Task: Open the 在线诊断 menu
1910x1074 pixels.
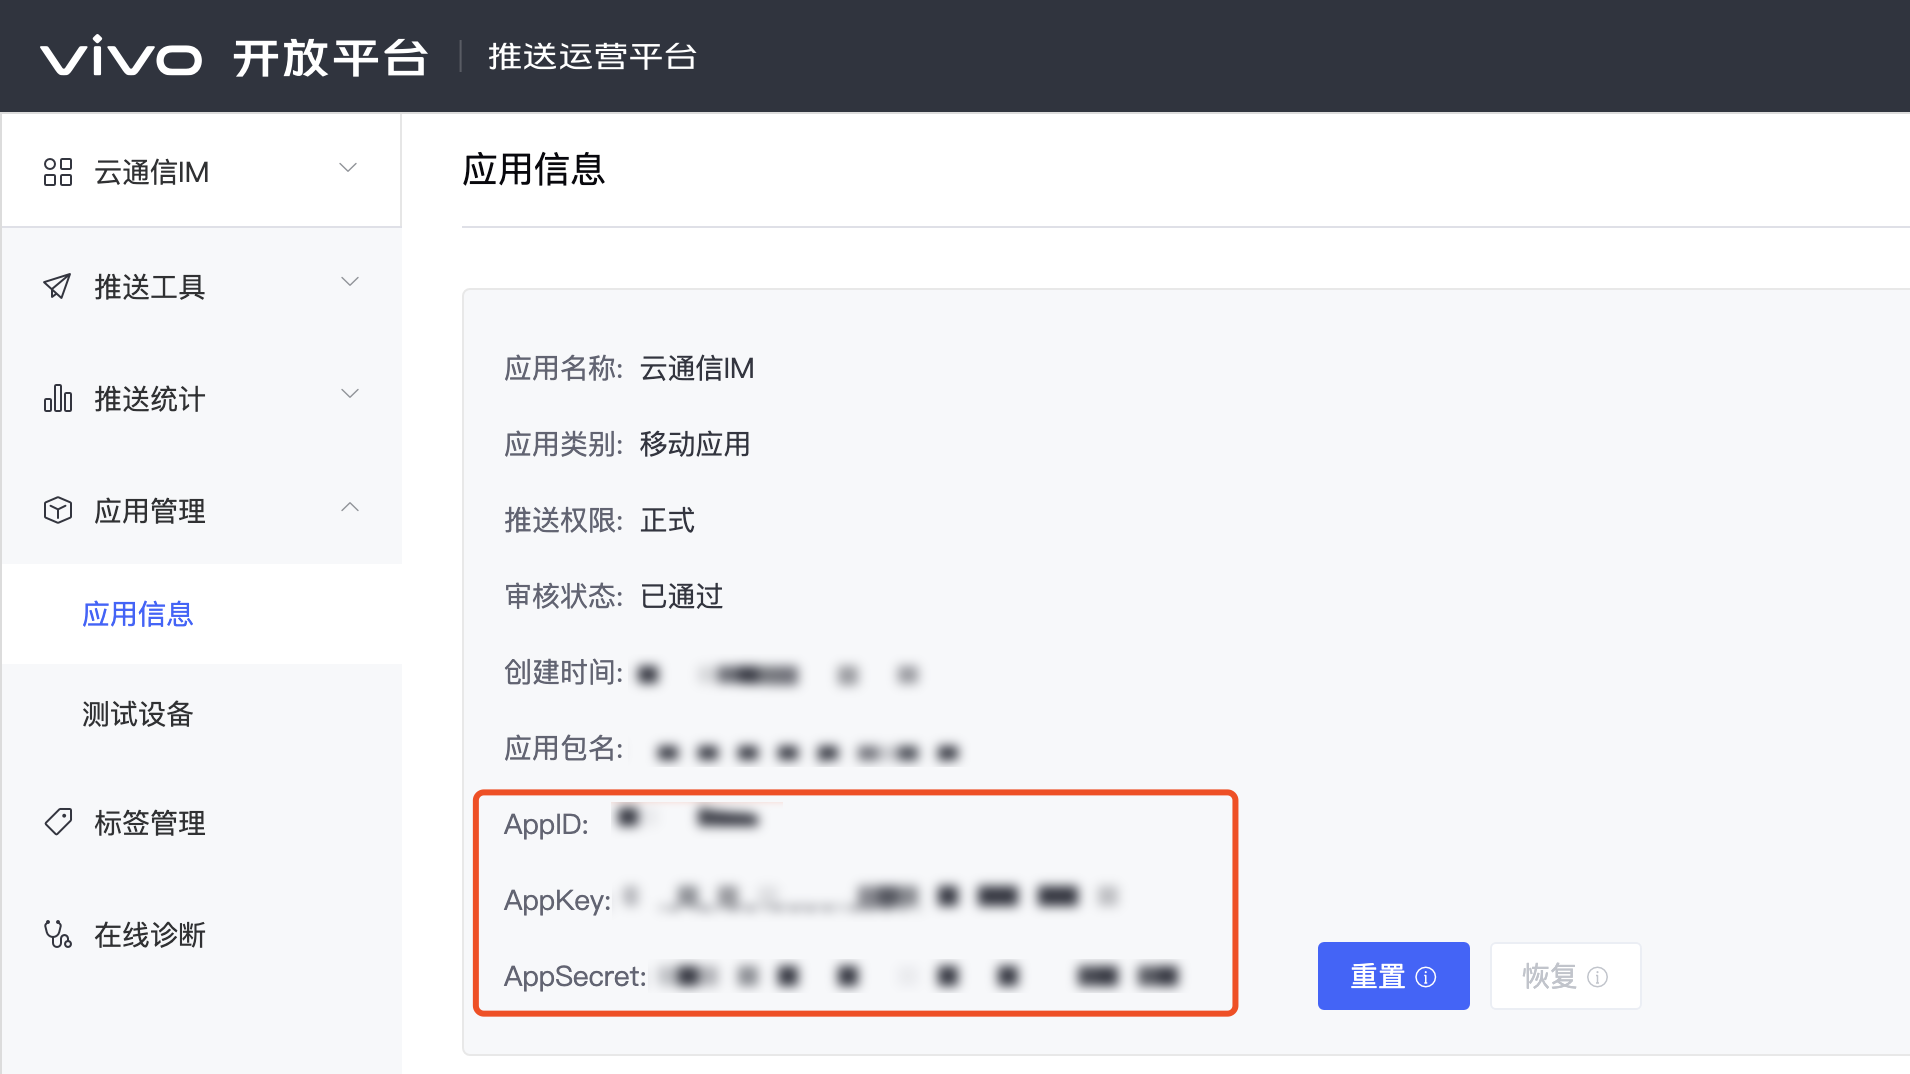Action: click(202, 935)
